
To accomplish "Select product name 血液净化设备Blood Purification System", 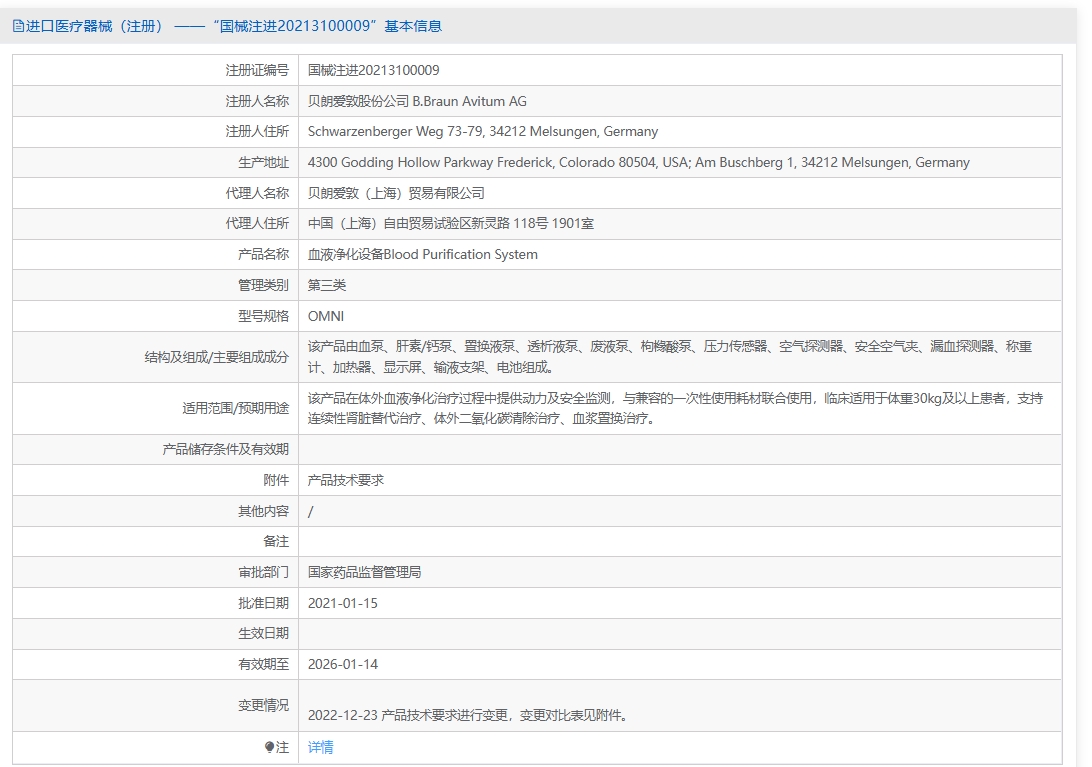I will pyautogui.click(x=423, y=254).
